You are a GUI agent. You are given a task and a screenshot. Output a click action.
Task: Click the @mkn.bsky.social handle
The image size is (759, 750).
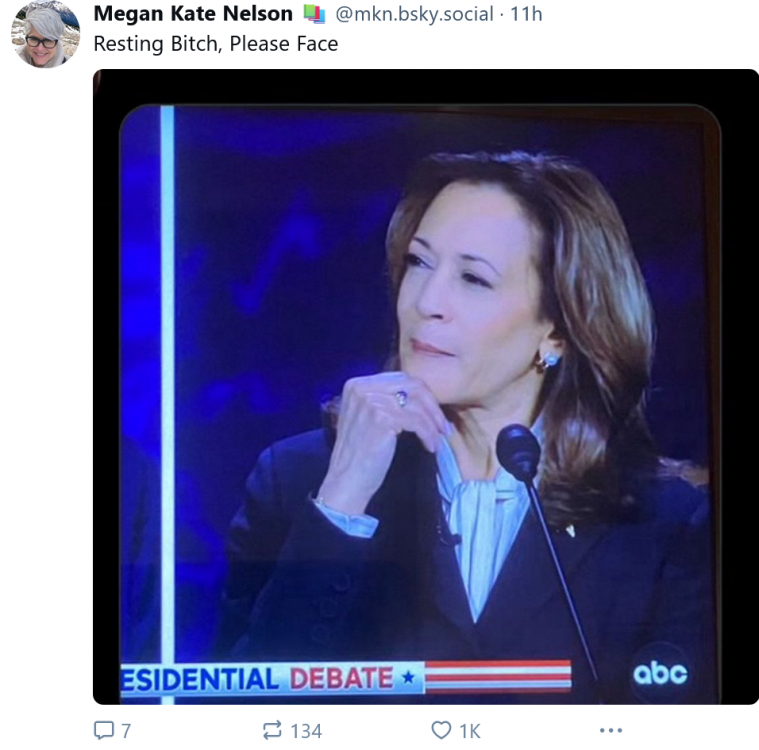(413, 14)
